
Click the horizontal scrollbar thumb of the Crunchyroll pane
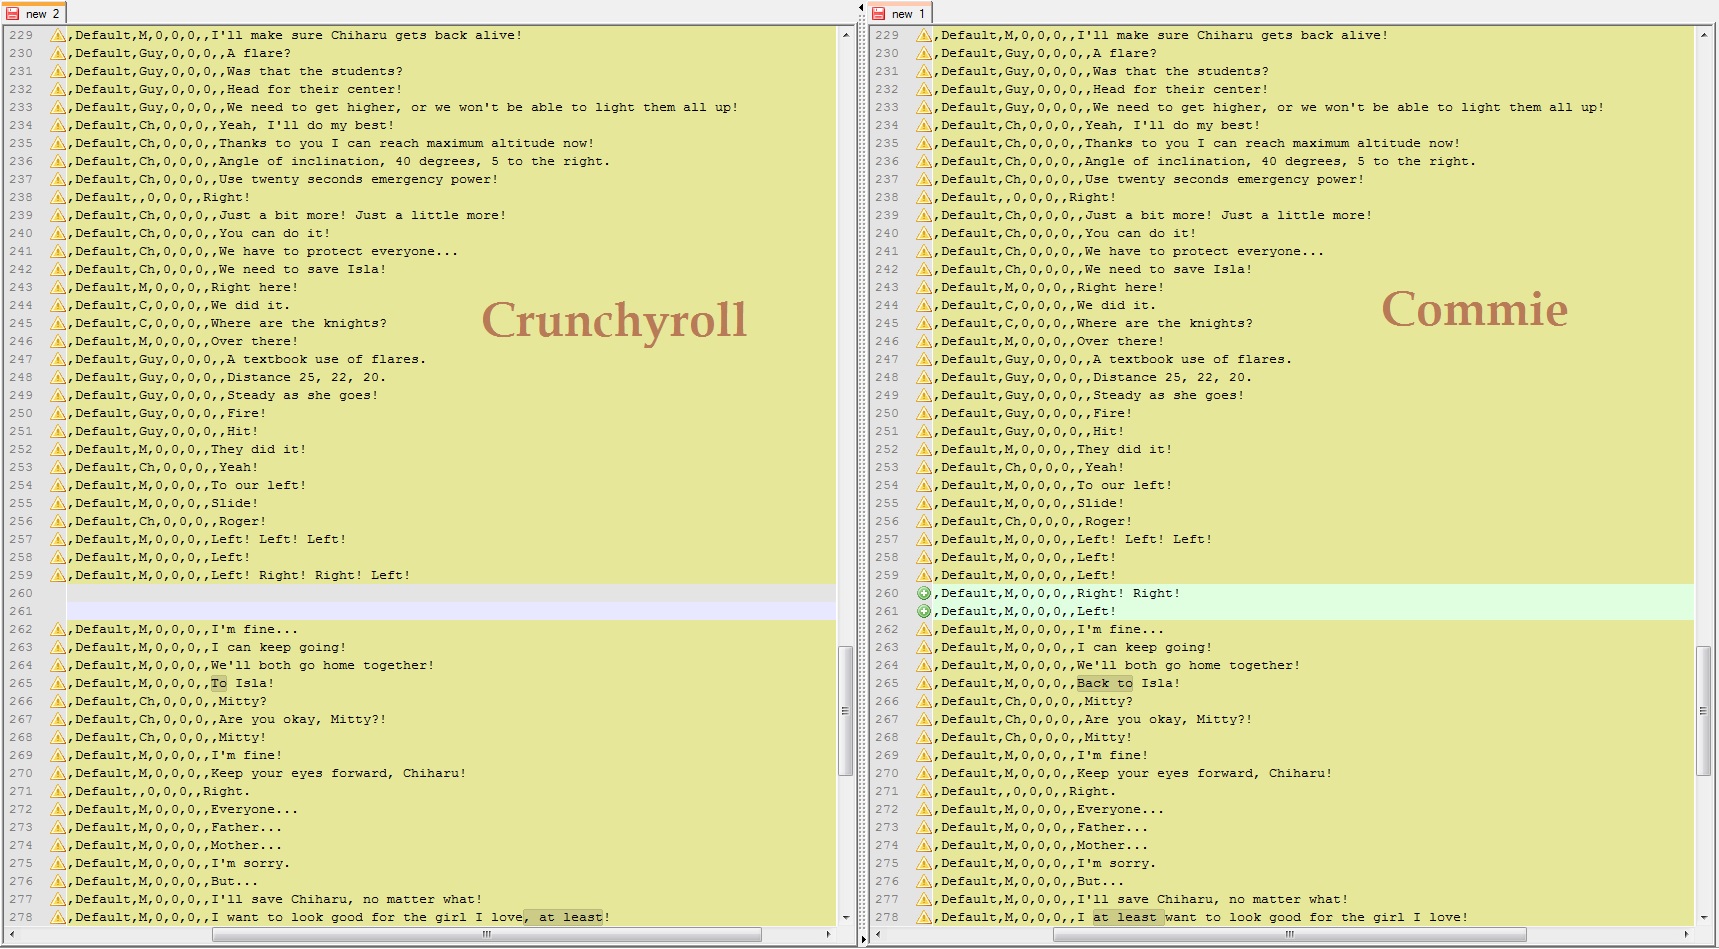(x=487, y=934)
